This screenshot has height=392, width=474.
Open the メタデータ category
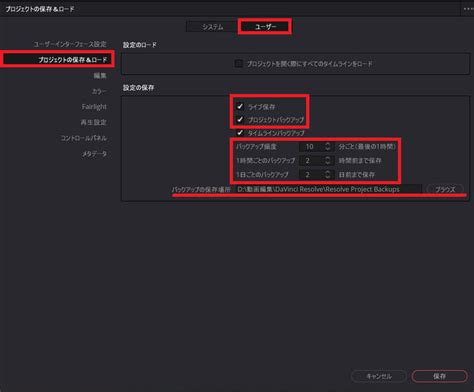click(x=94, y=154)
